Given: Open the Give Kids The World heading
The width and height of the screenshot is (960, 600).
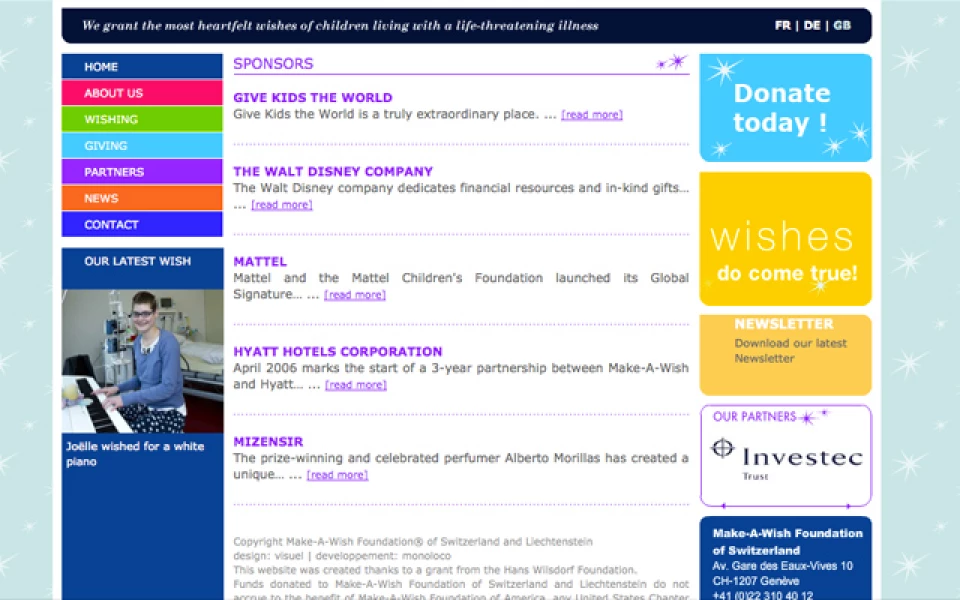Looking at the screenshot, I should 313,97.
